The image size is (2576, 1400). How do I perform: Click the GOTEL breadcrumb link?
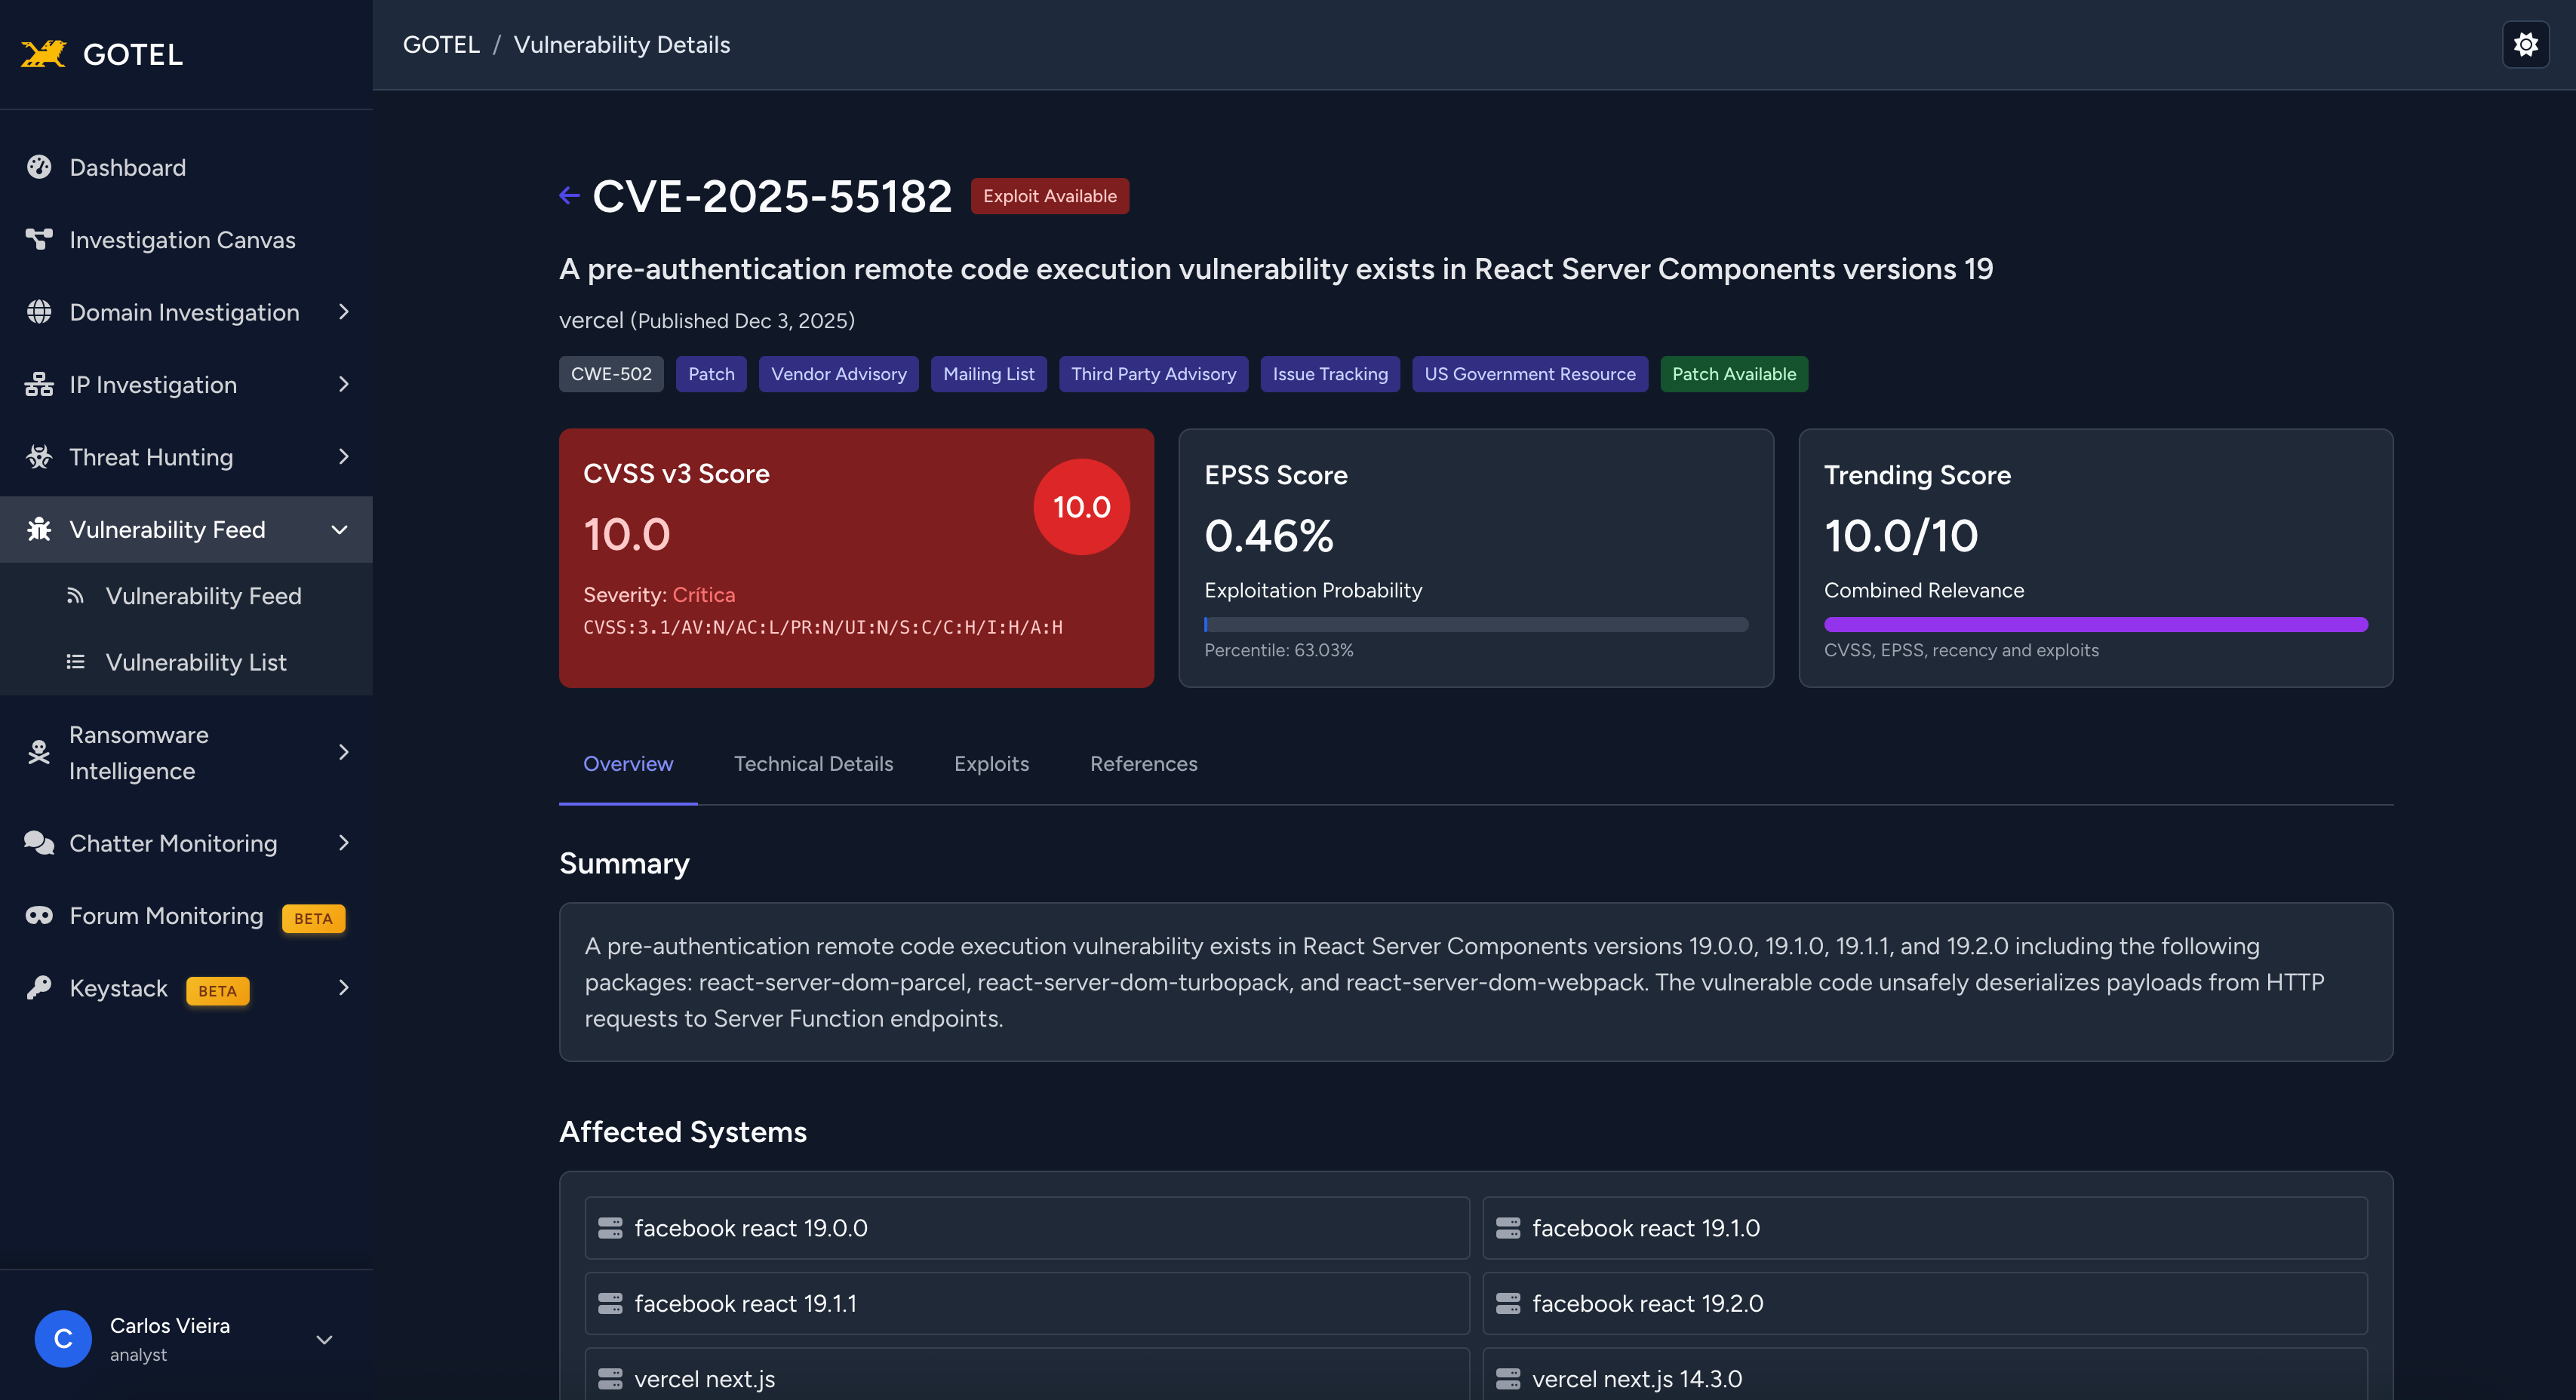tap(441, 45)
